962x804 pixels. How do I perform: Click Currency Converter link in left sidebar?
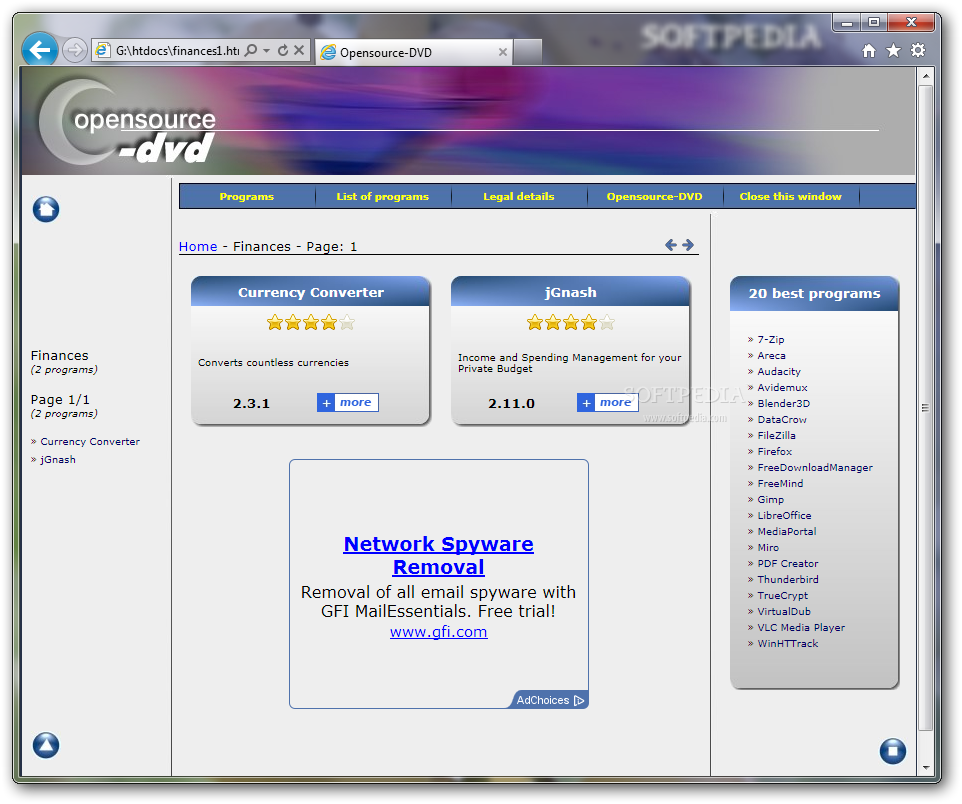(x=90, y=441)
